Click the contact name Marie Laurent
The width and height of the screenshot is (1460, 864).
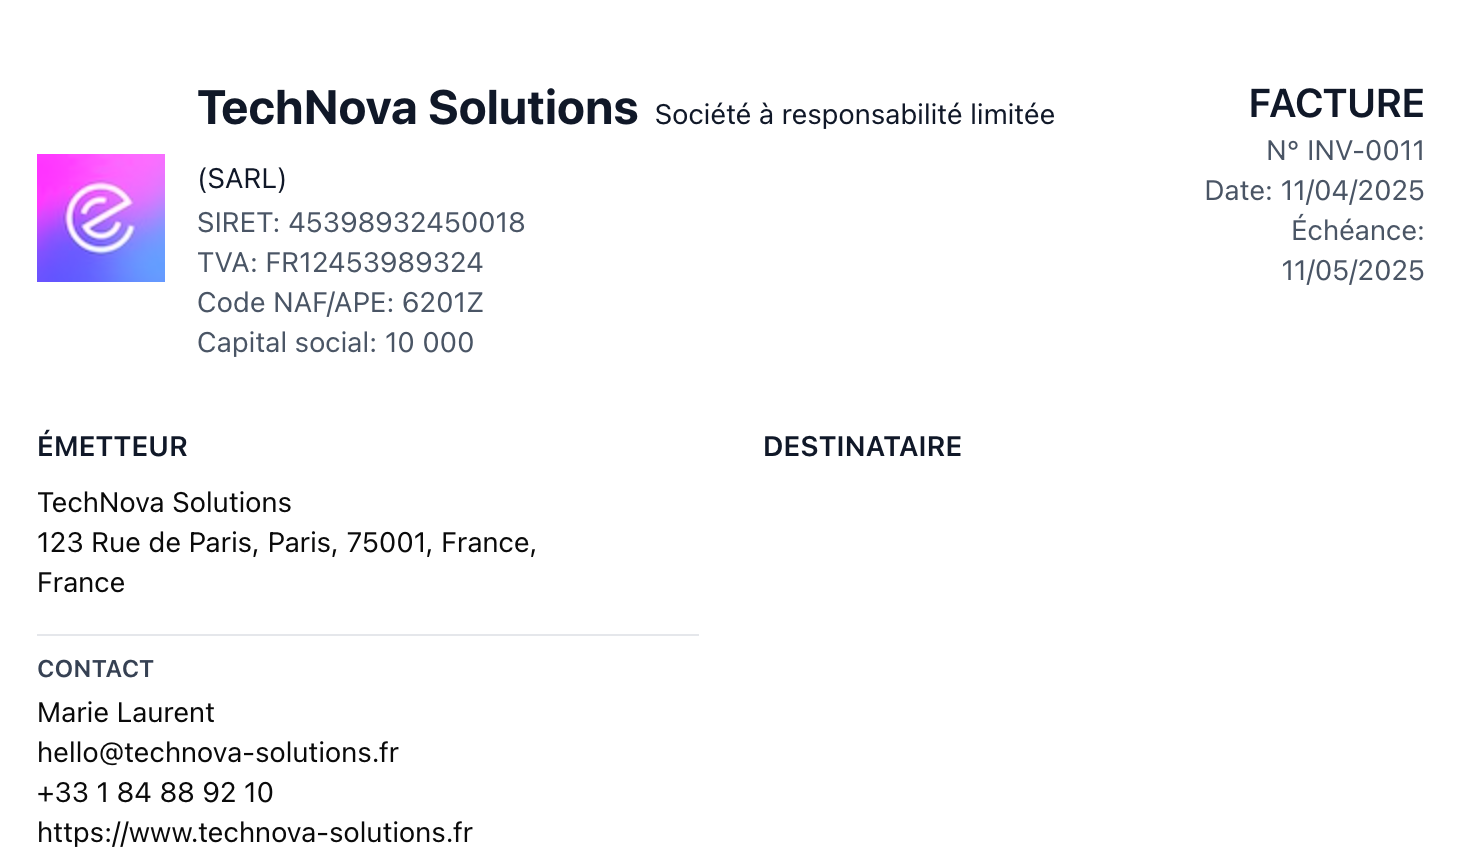point(126,713)
